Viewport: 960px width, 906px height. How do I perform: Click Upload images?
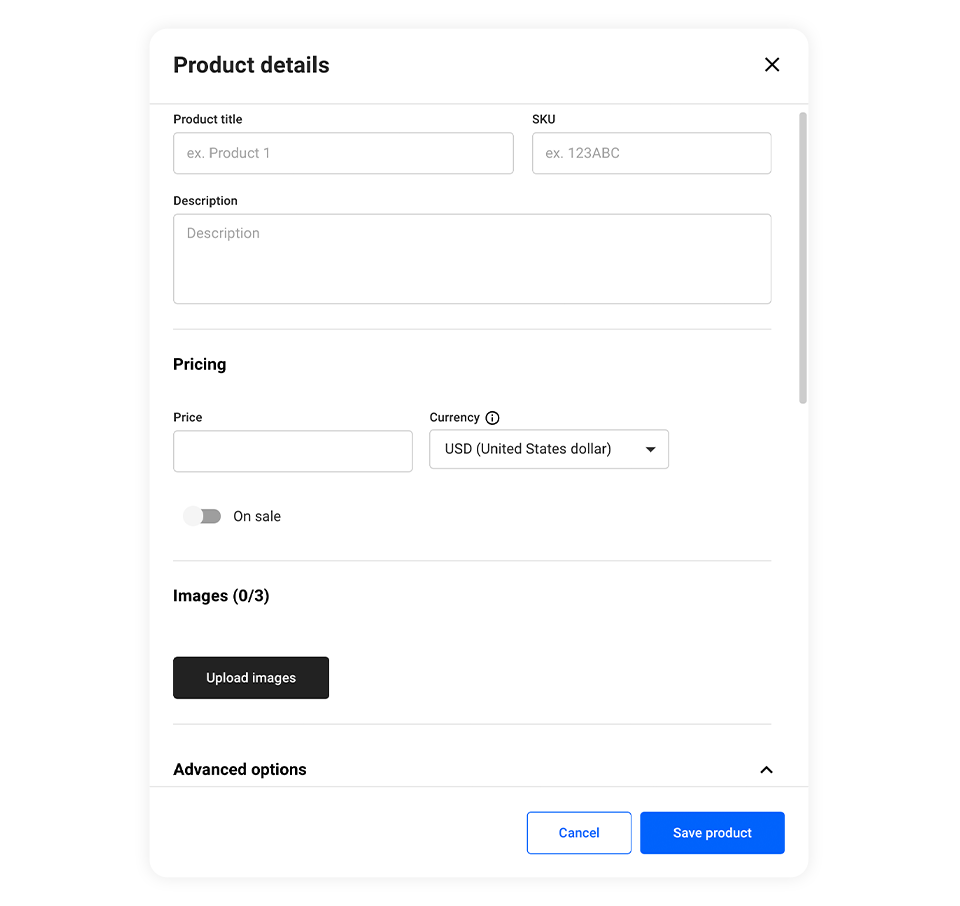(x=250, y=677)
